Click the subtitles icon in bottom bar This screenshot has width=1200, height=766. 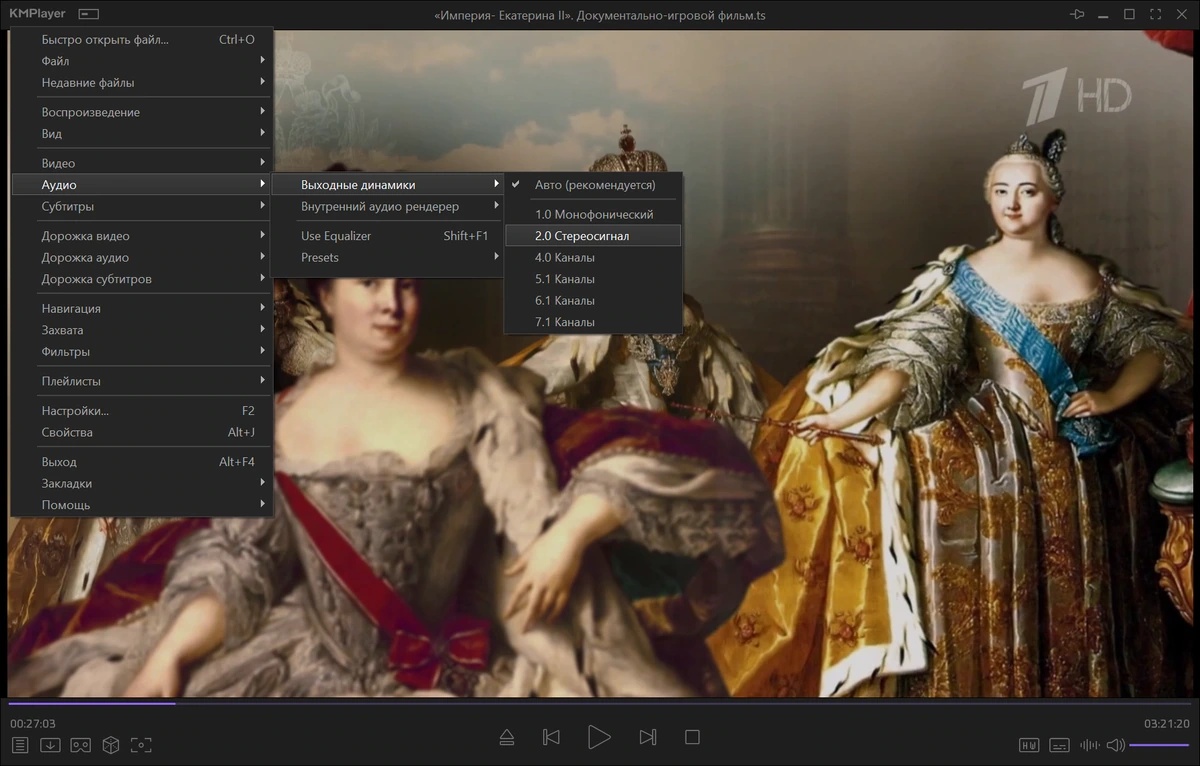pyautogui.click(x=1059, y=745)
